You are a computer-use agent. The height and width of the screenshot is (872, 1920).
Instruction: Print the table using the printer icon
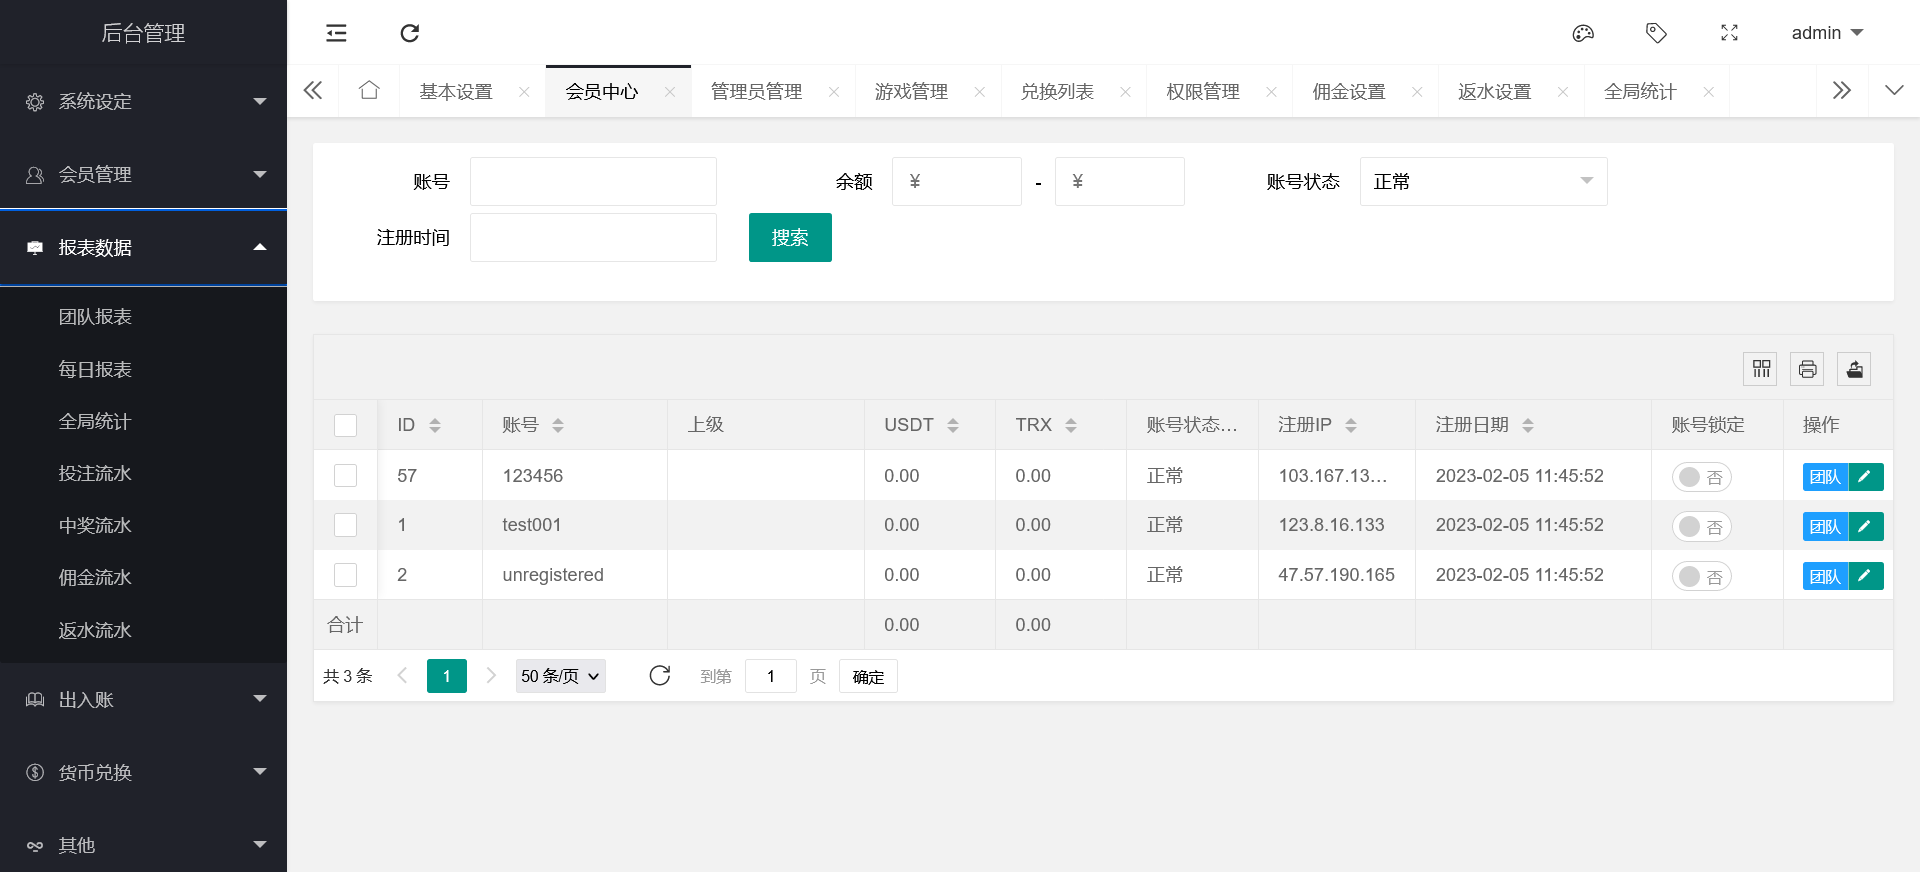(x=1807, y=369)
